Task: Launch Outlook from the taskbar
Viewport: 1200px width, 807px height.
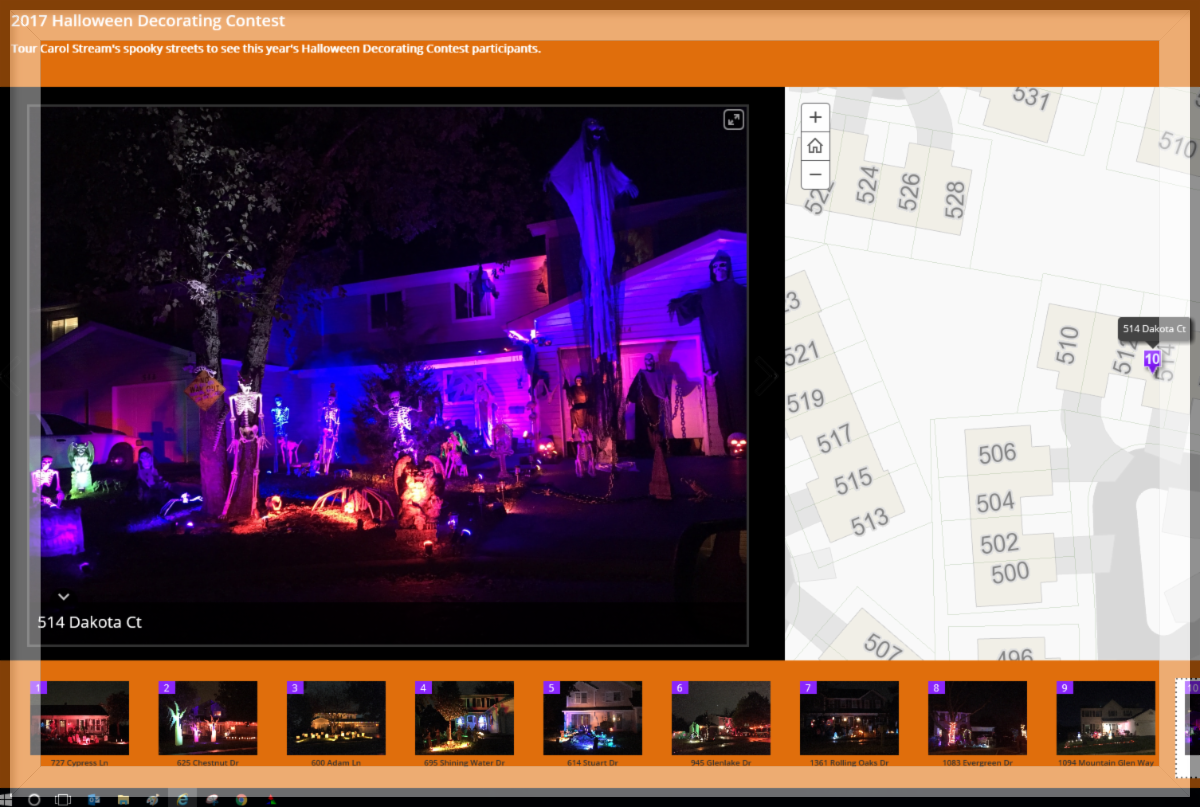Action: click(93, 799)
